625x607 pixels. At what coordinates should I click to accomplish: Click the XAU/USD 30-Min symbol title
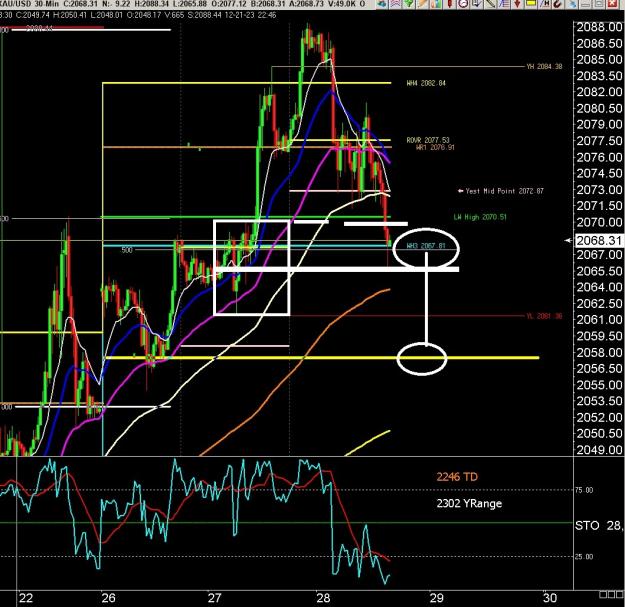[x=28, y=4]
